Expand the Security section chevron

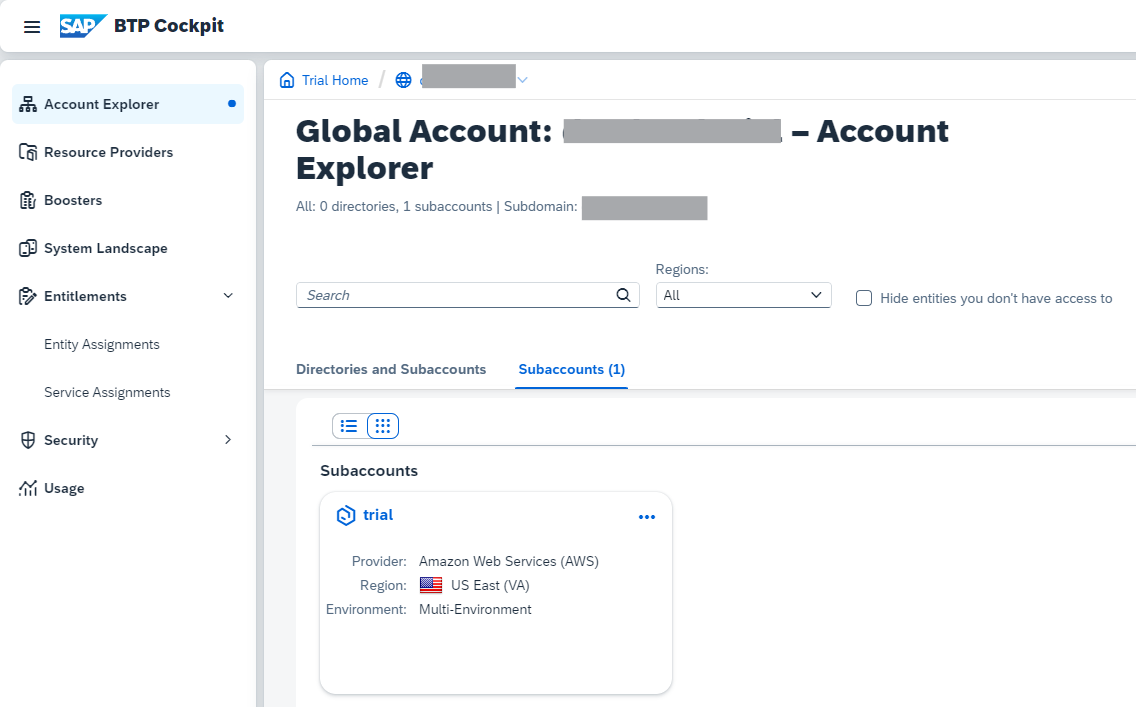pos(228,440)
